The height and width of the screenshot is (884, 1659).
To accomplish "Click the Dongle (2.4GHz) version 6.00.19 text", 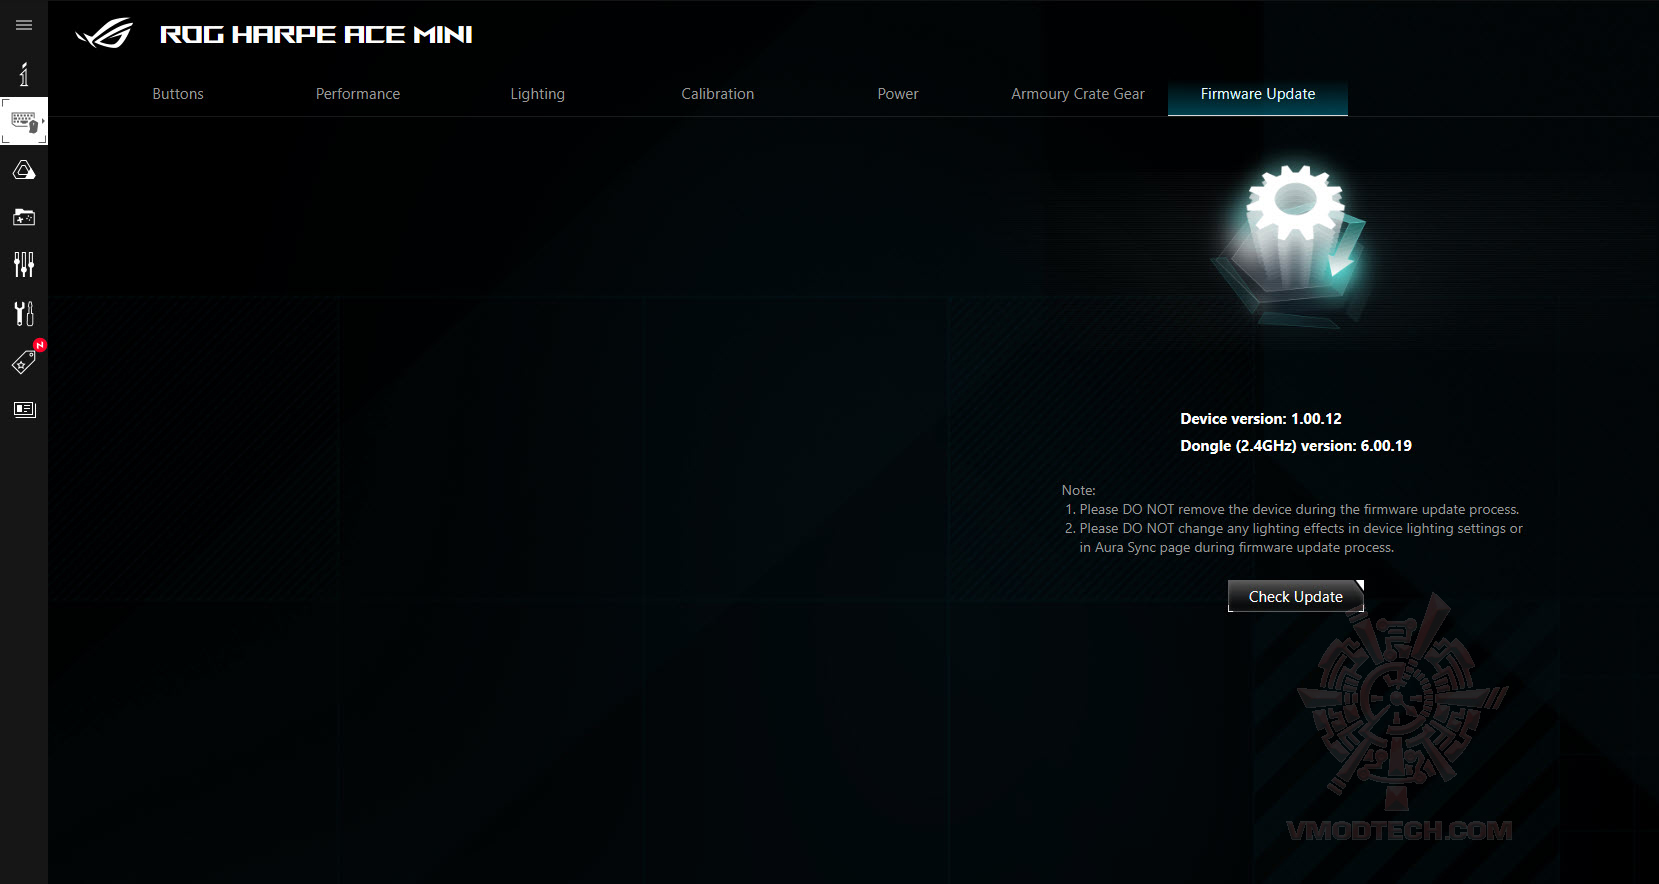I will tap(1296, 446).
